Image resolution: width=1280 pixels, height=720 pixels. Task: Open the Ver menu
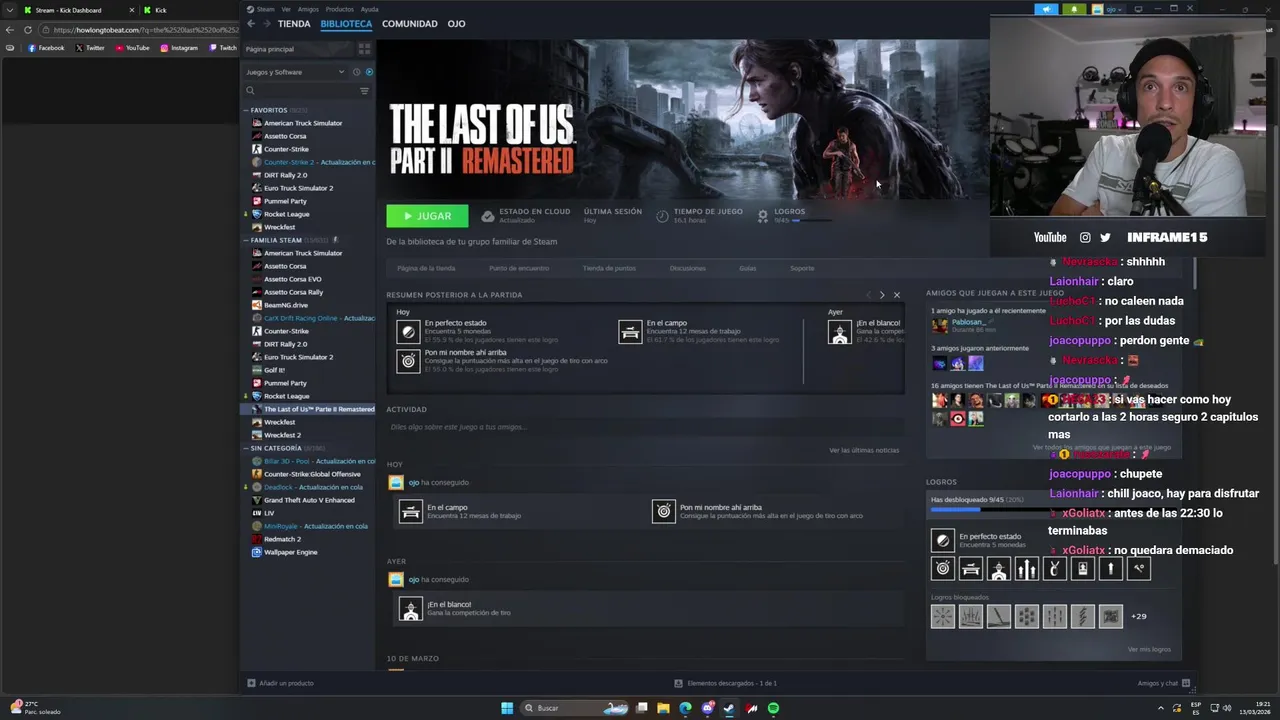pos(286,9)
